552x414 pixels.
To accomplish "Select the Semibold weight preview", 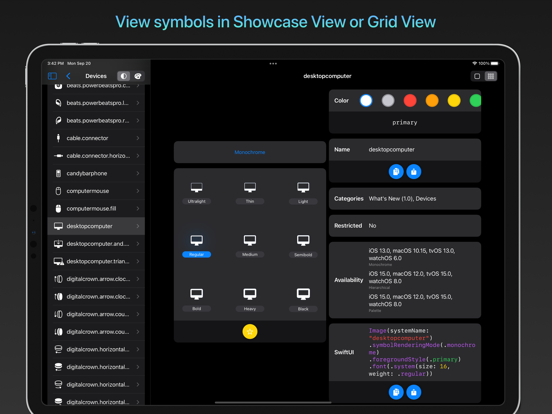I will pos(303,246).
